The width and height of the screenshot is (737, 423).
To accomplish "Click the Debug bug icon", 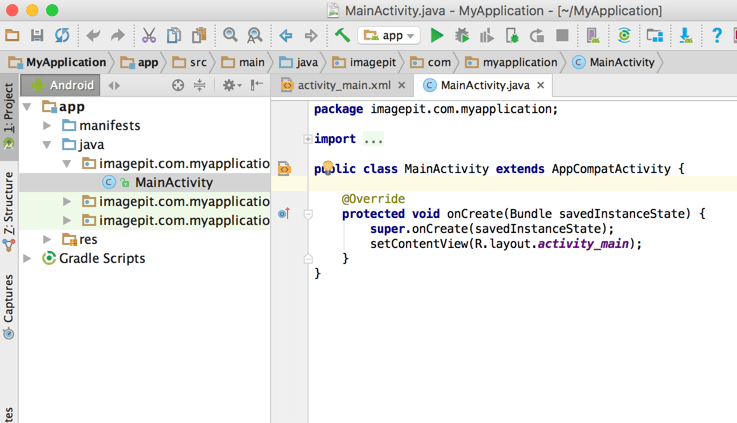I will 462,35.
